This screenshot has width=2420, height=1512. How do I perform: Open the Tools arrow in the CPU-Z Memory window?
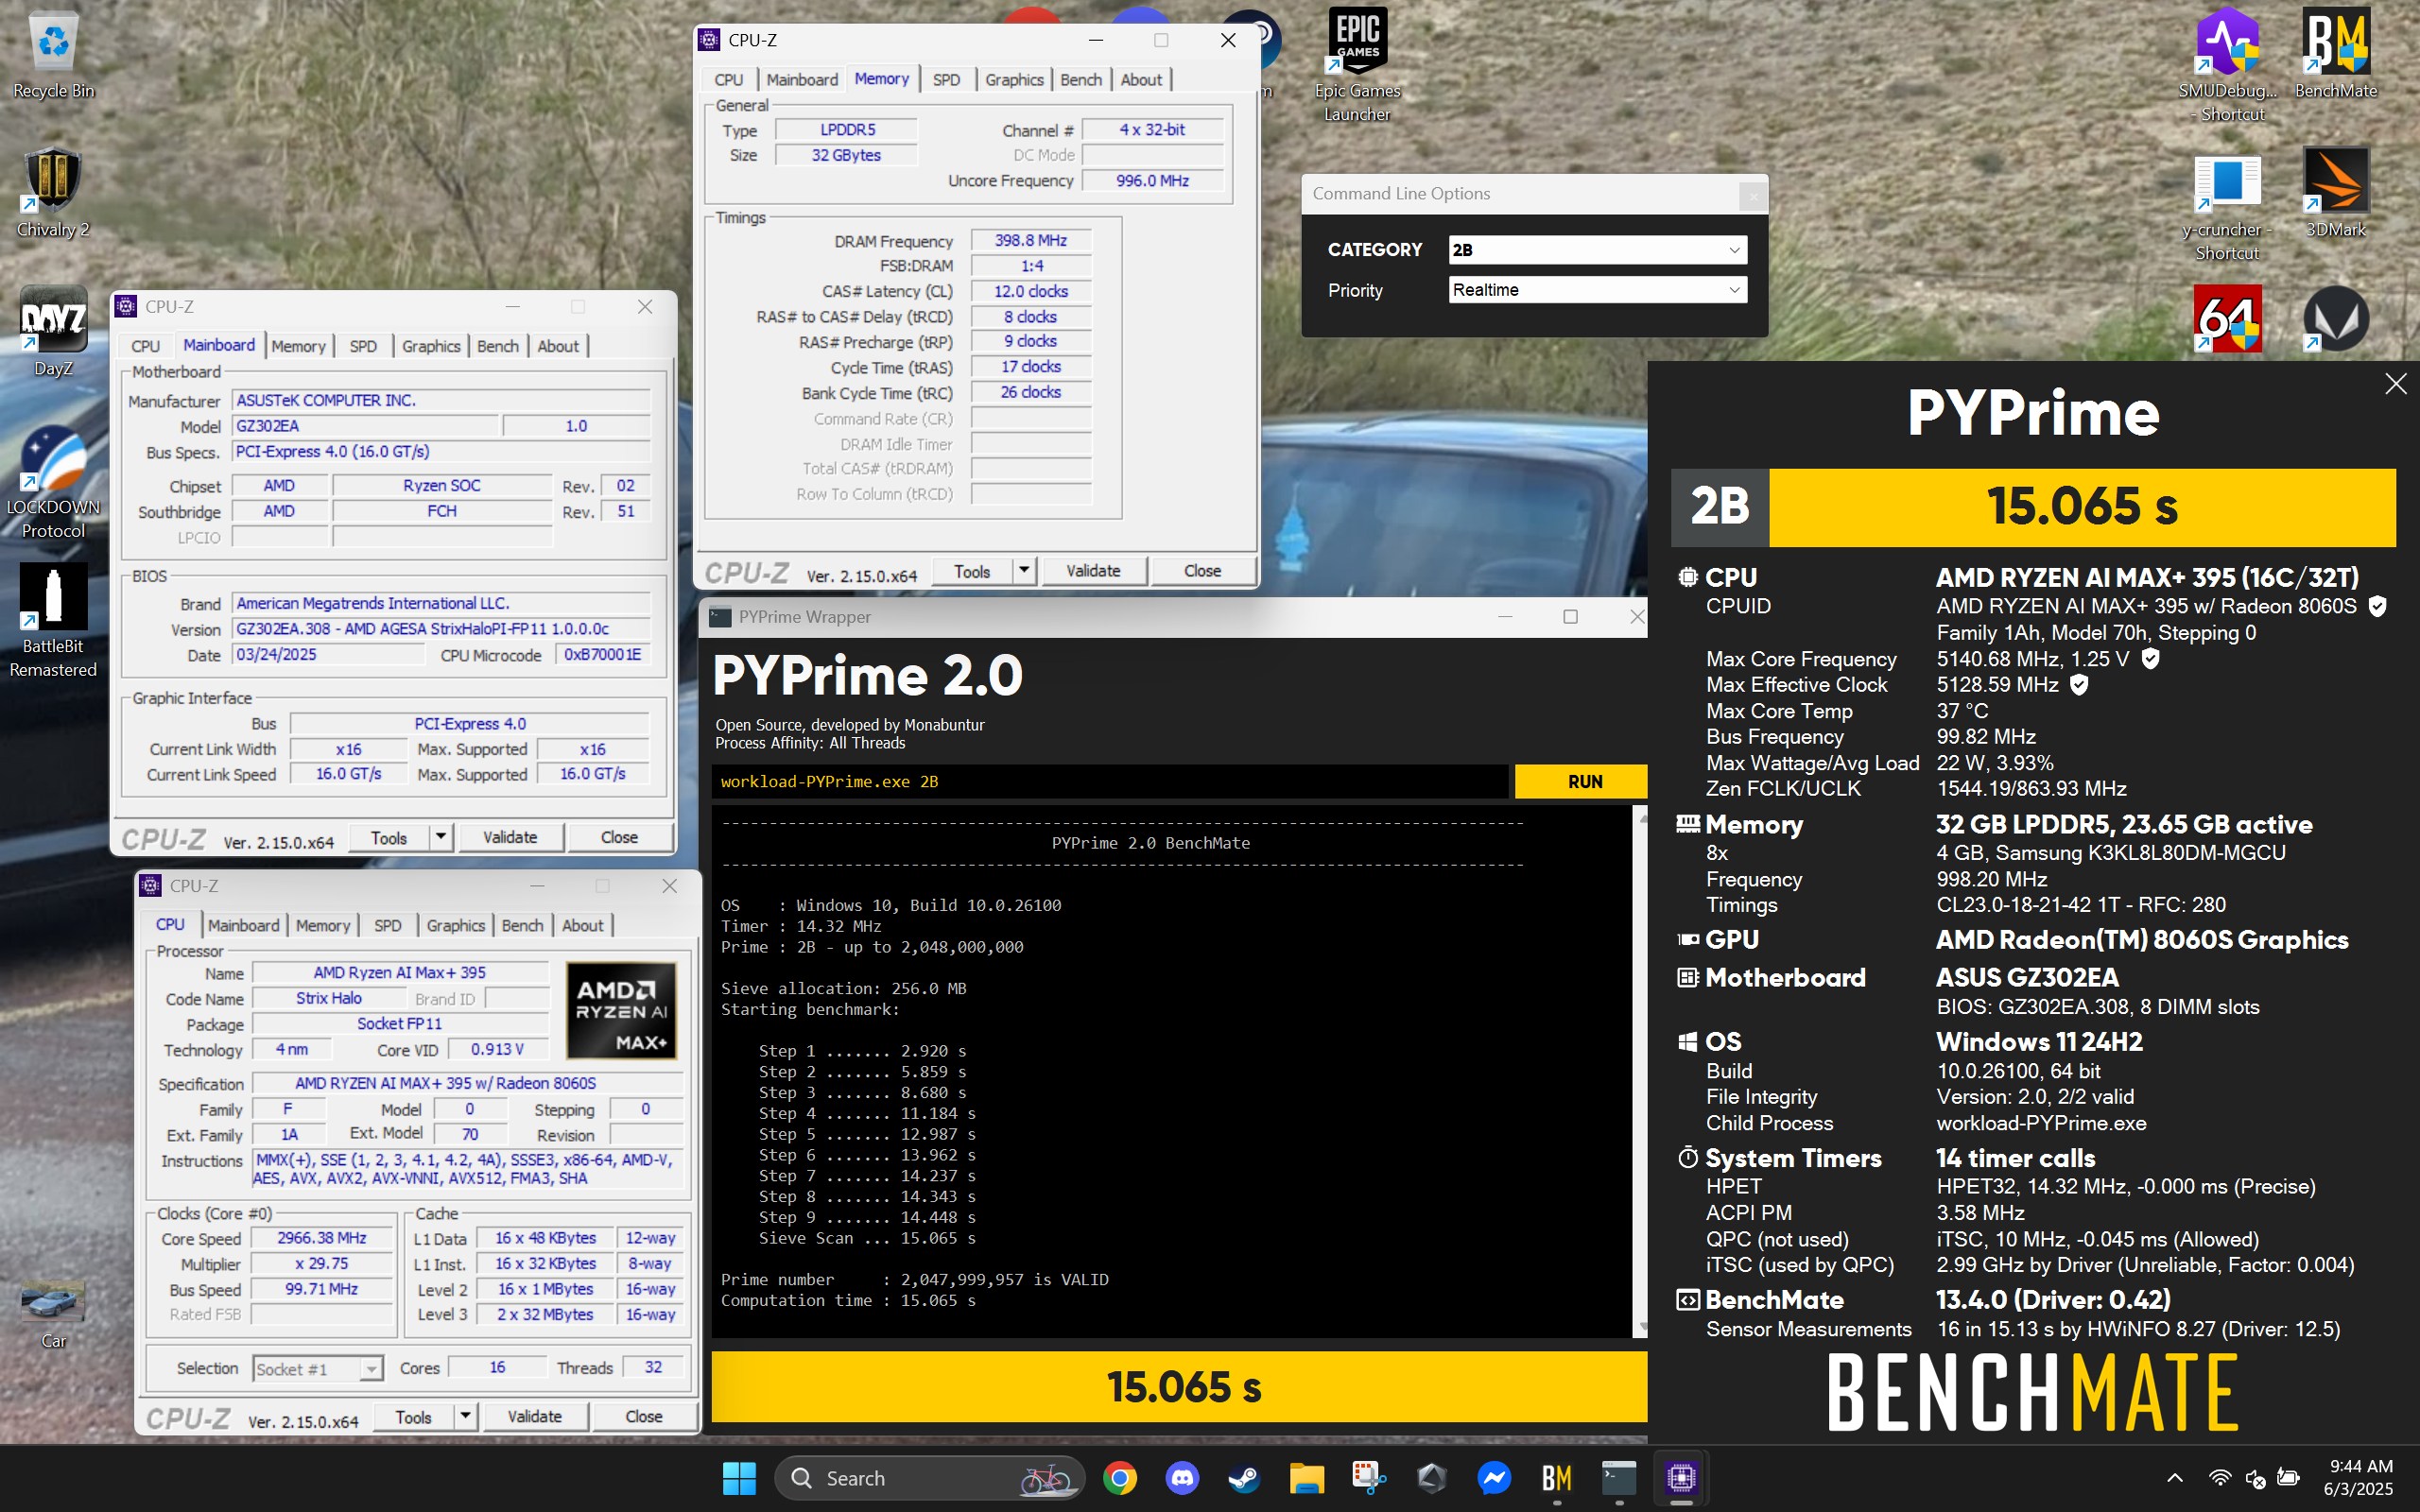[x=1024, y=570]
